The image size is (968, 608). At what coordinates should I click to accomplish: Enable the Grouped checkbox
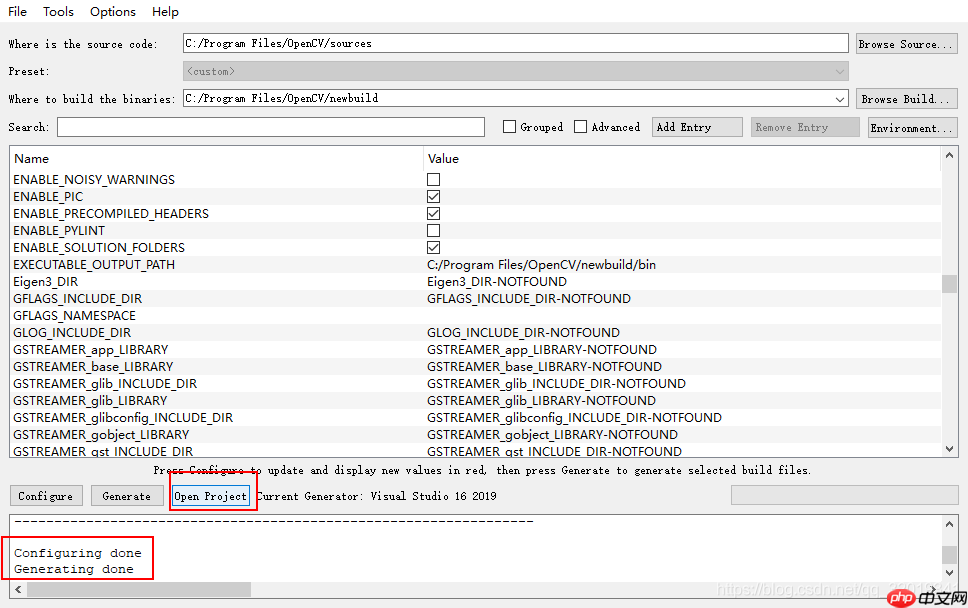tap(511, 127)
